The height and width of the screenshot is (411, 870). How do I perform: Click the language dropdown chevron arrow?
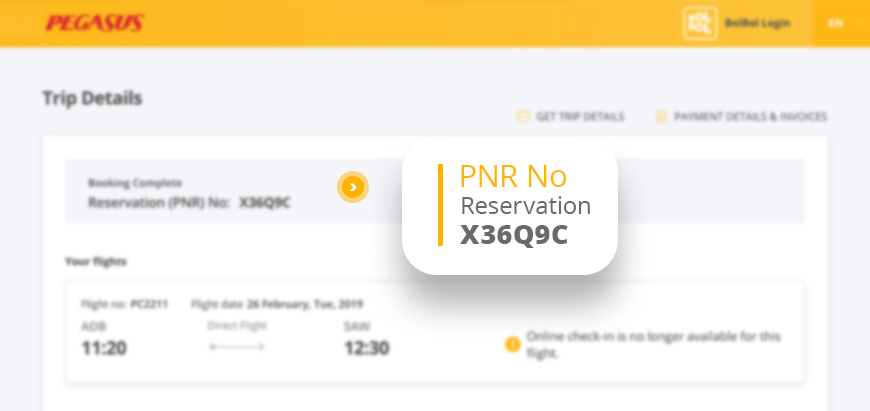tap(860, 23)
